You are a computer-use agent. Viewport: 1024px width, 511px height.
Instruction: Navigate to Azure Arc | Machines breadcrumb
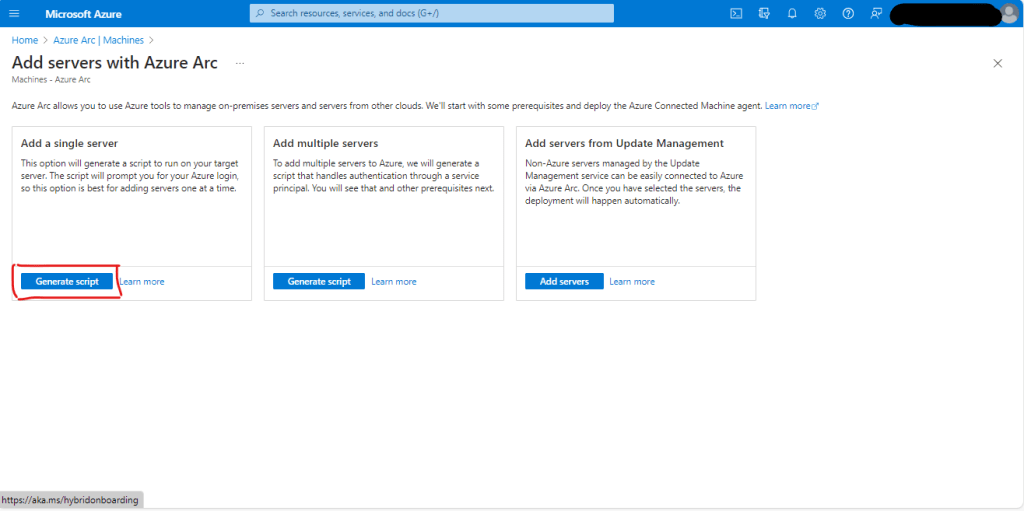[98, 40]
